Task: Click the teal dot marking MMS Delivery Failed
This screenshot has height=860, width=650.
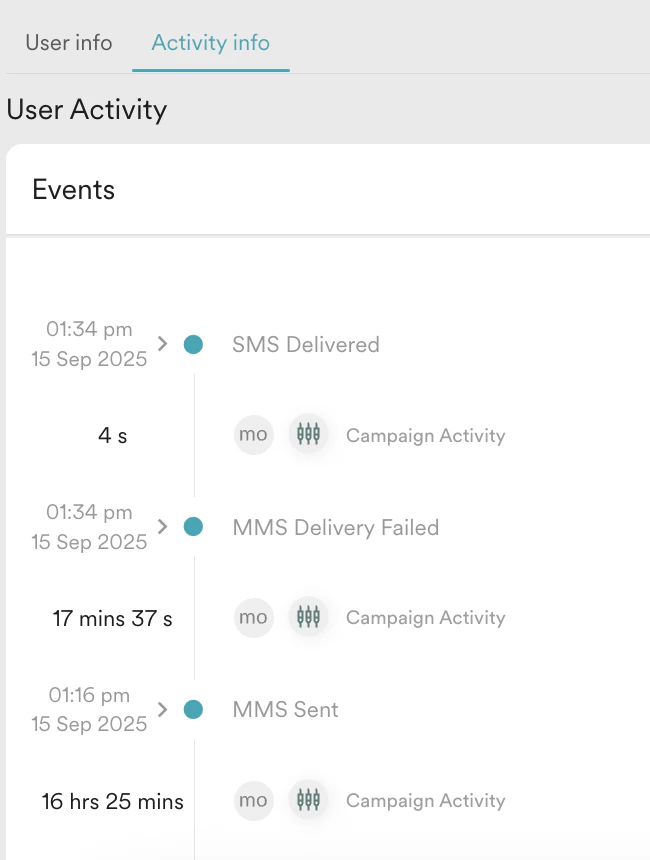Action: click(191, 527)
